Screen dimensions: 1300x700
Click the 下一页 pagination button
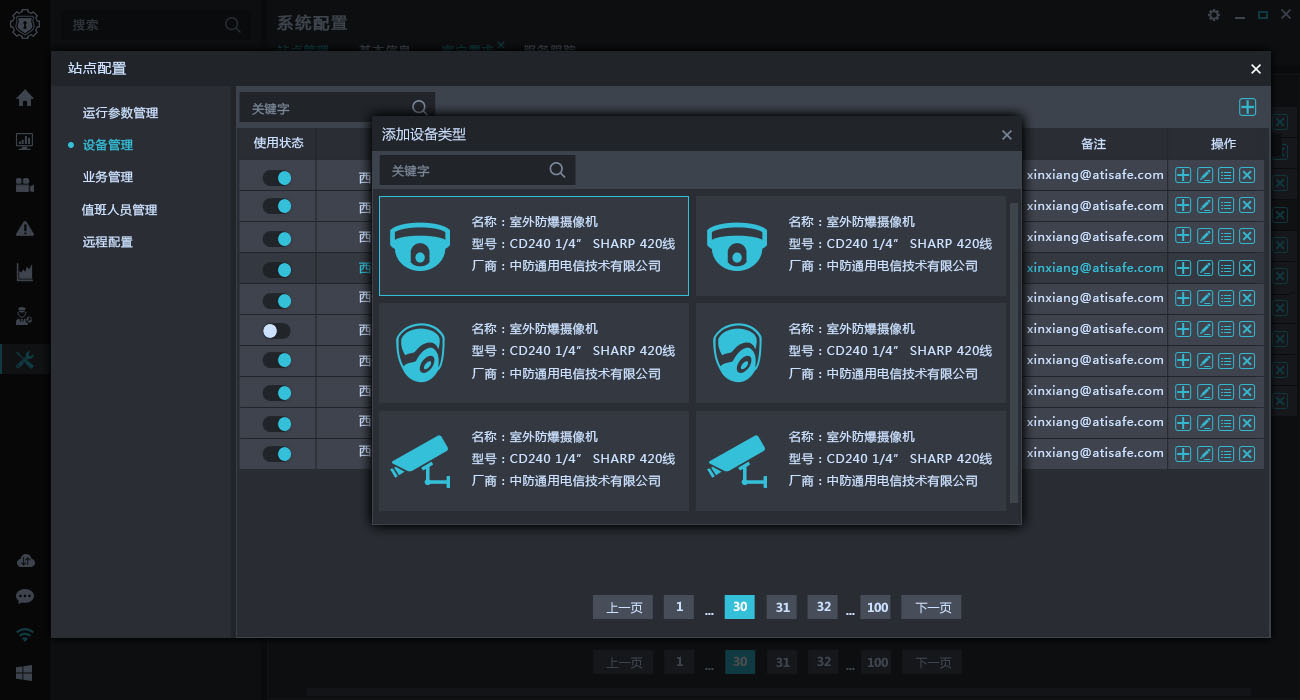tap(931, 607)
